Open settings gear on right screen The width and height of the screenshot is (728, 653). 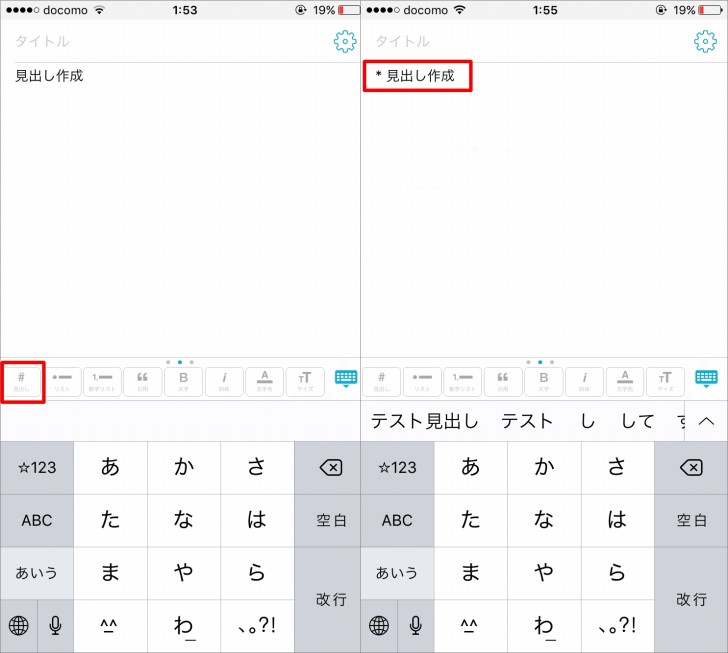point(705,41)
